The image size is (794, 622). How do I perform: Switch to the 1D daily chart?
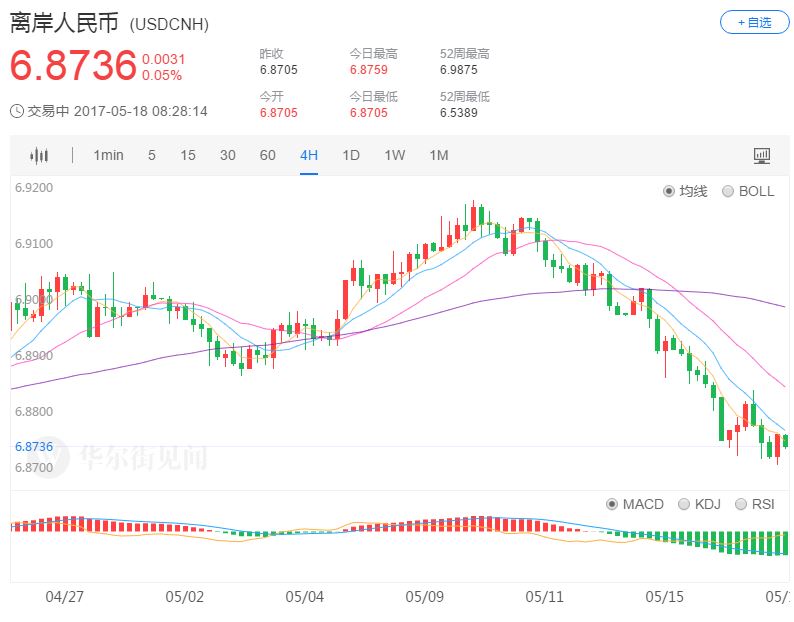click(x=351, y=155)
